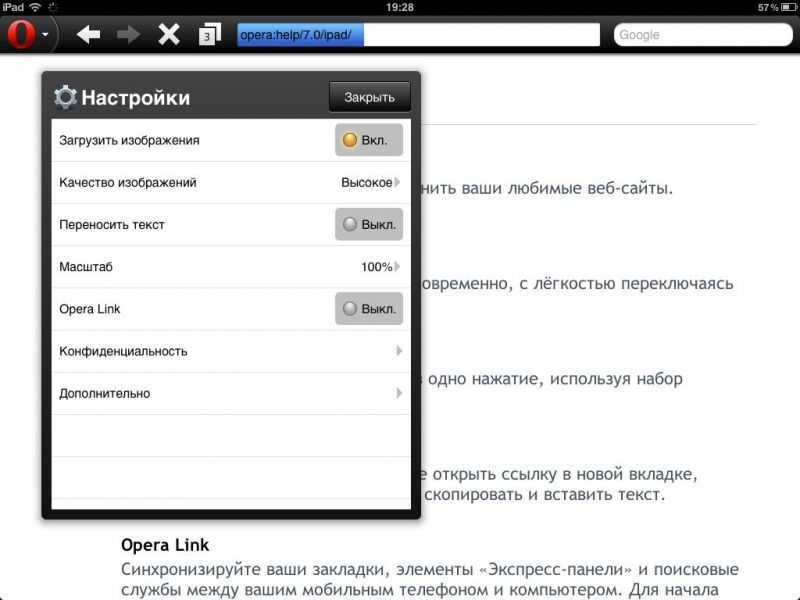Click the forward arrow navigation icon

(129, 35)
